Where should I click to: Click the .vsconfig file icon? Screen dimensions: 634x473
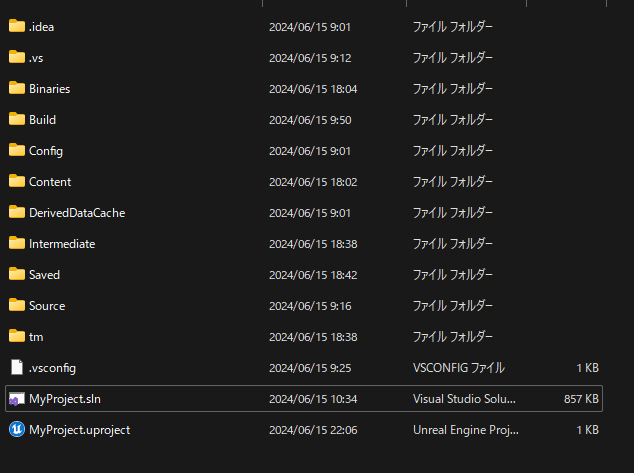16,367
